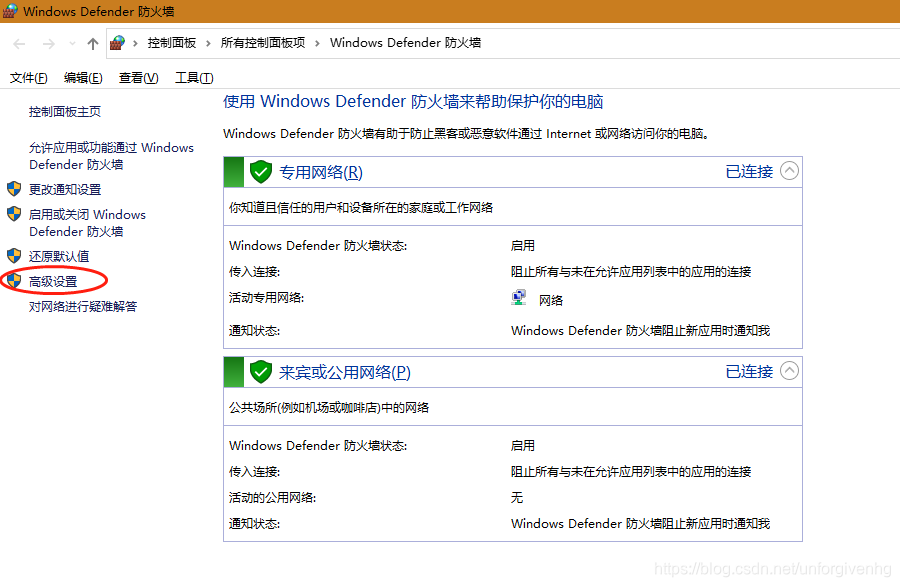Click green shield icon of 来宾或公用网络
The image size is (900, 587).
click(261, 372)
